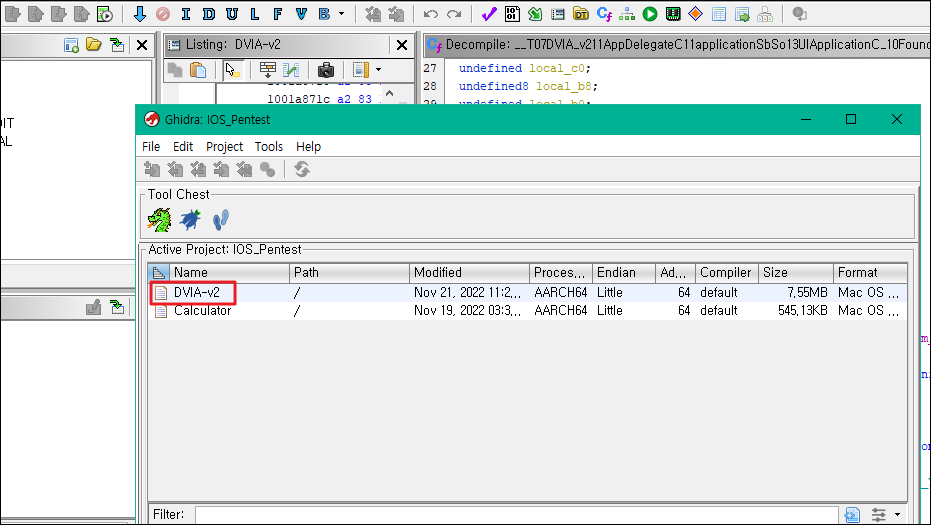
Task: Sort project files by Compiler column
Action: tap(727, 272)
